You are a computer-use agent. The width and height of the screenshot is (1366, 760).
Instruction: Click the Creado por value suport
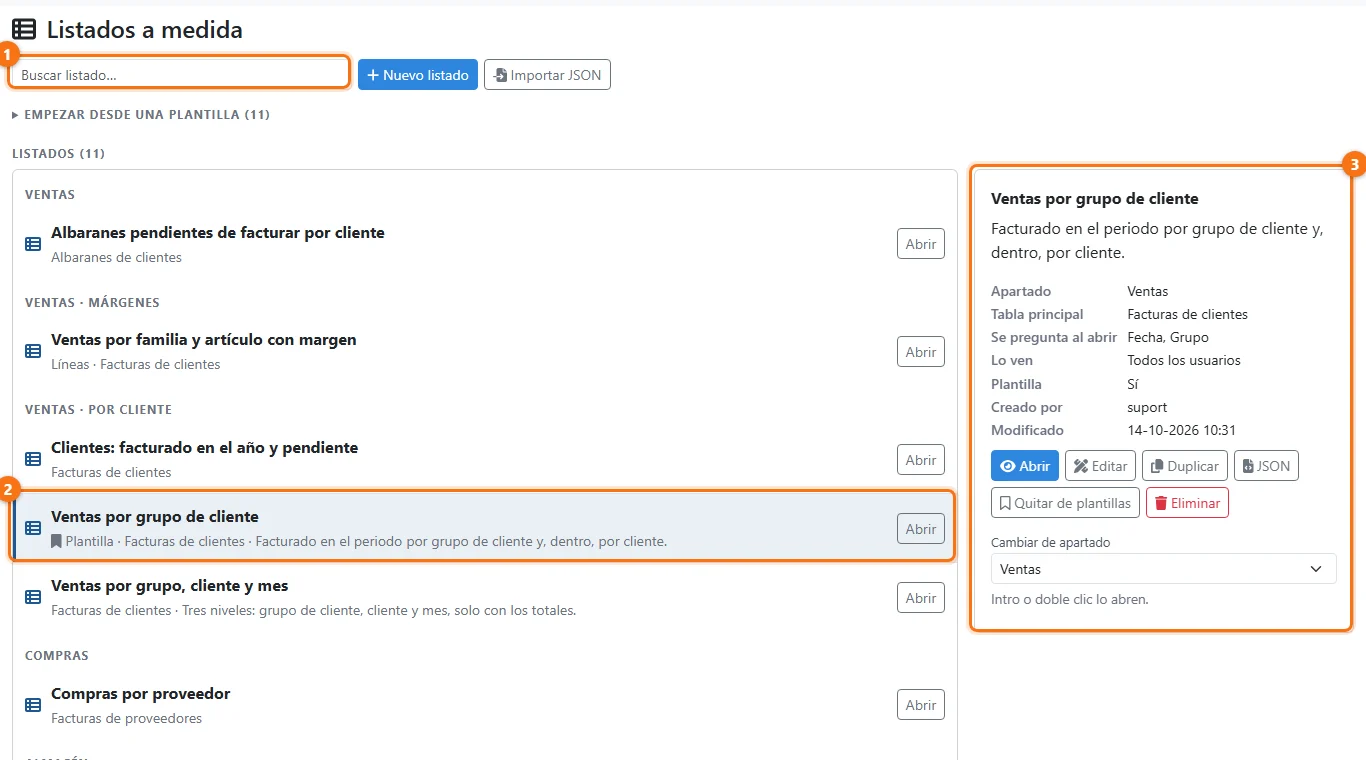[1147, 407]
